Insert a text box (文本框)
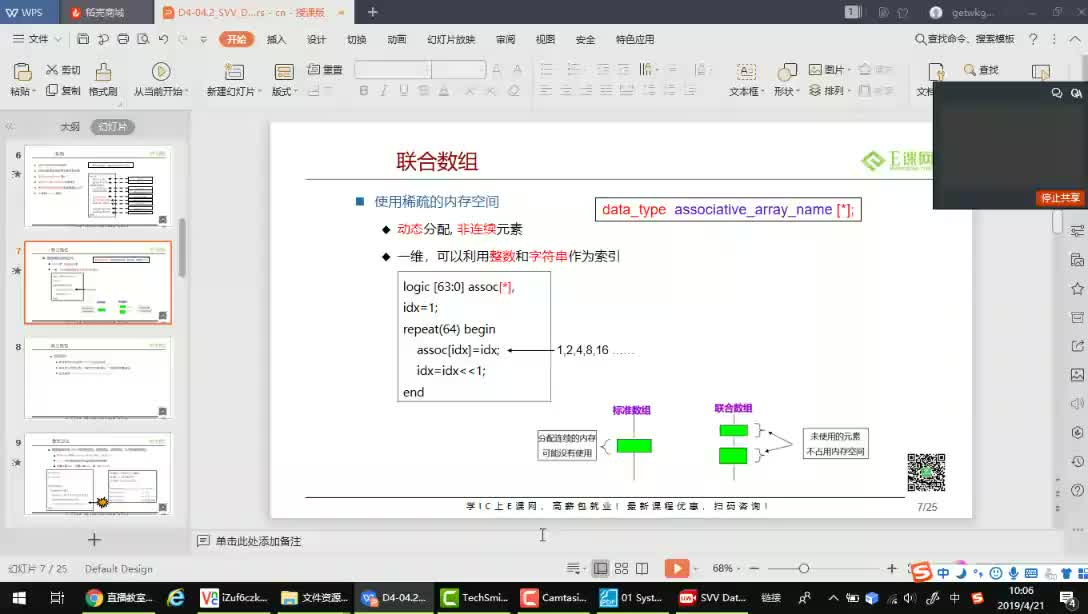 pos(746,79)
